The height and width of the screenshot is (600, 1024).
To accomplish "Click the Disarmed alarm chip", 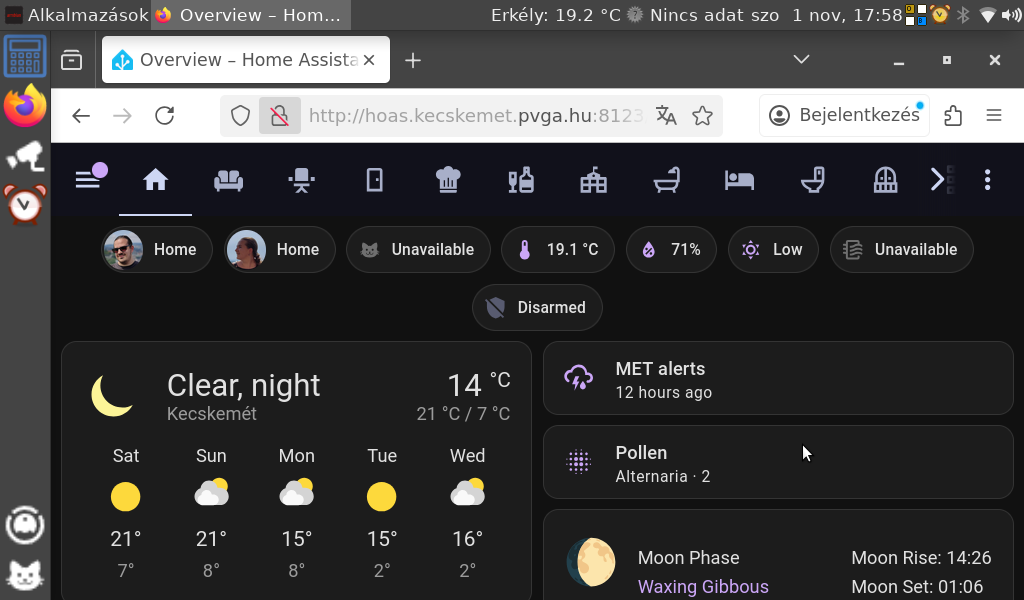I will (x=537, y=307).
